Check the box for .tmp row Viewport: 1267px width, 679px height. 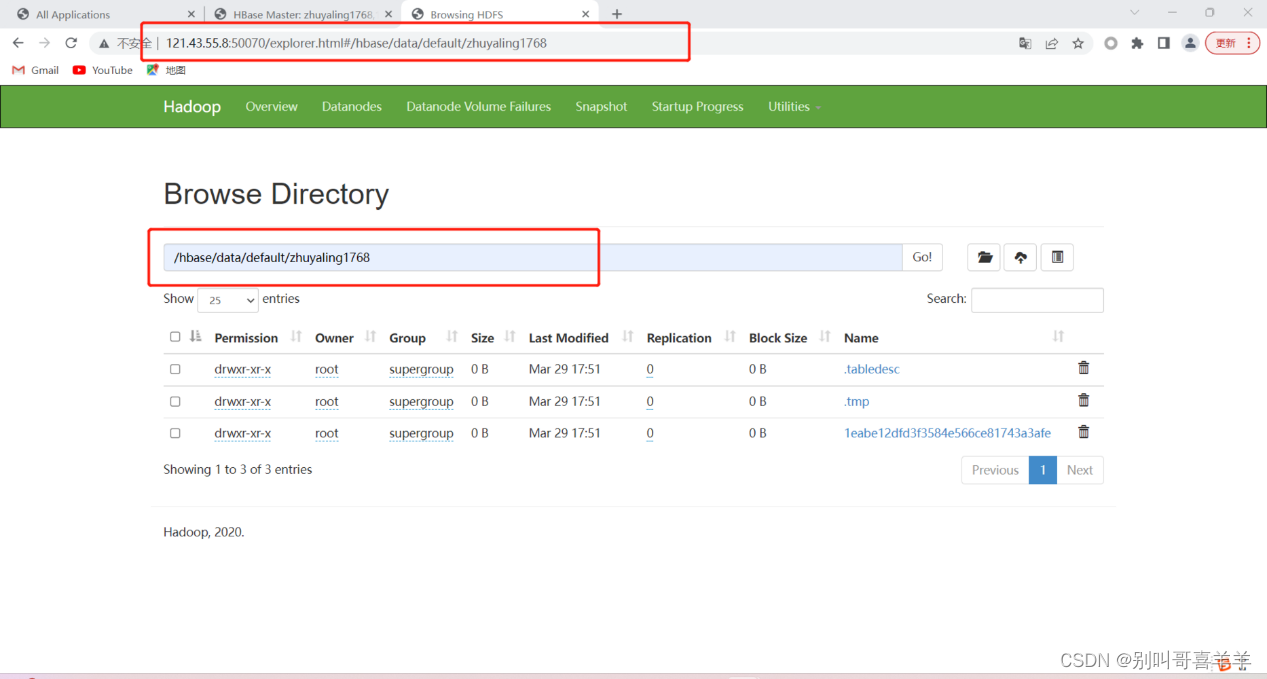click(x=175, y=401)
